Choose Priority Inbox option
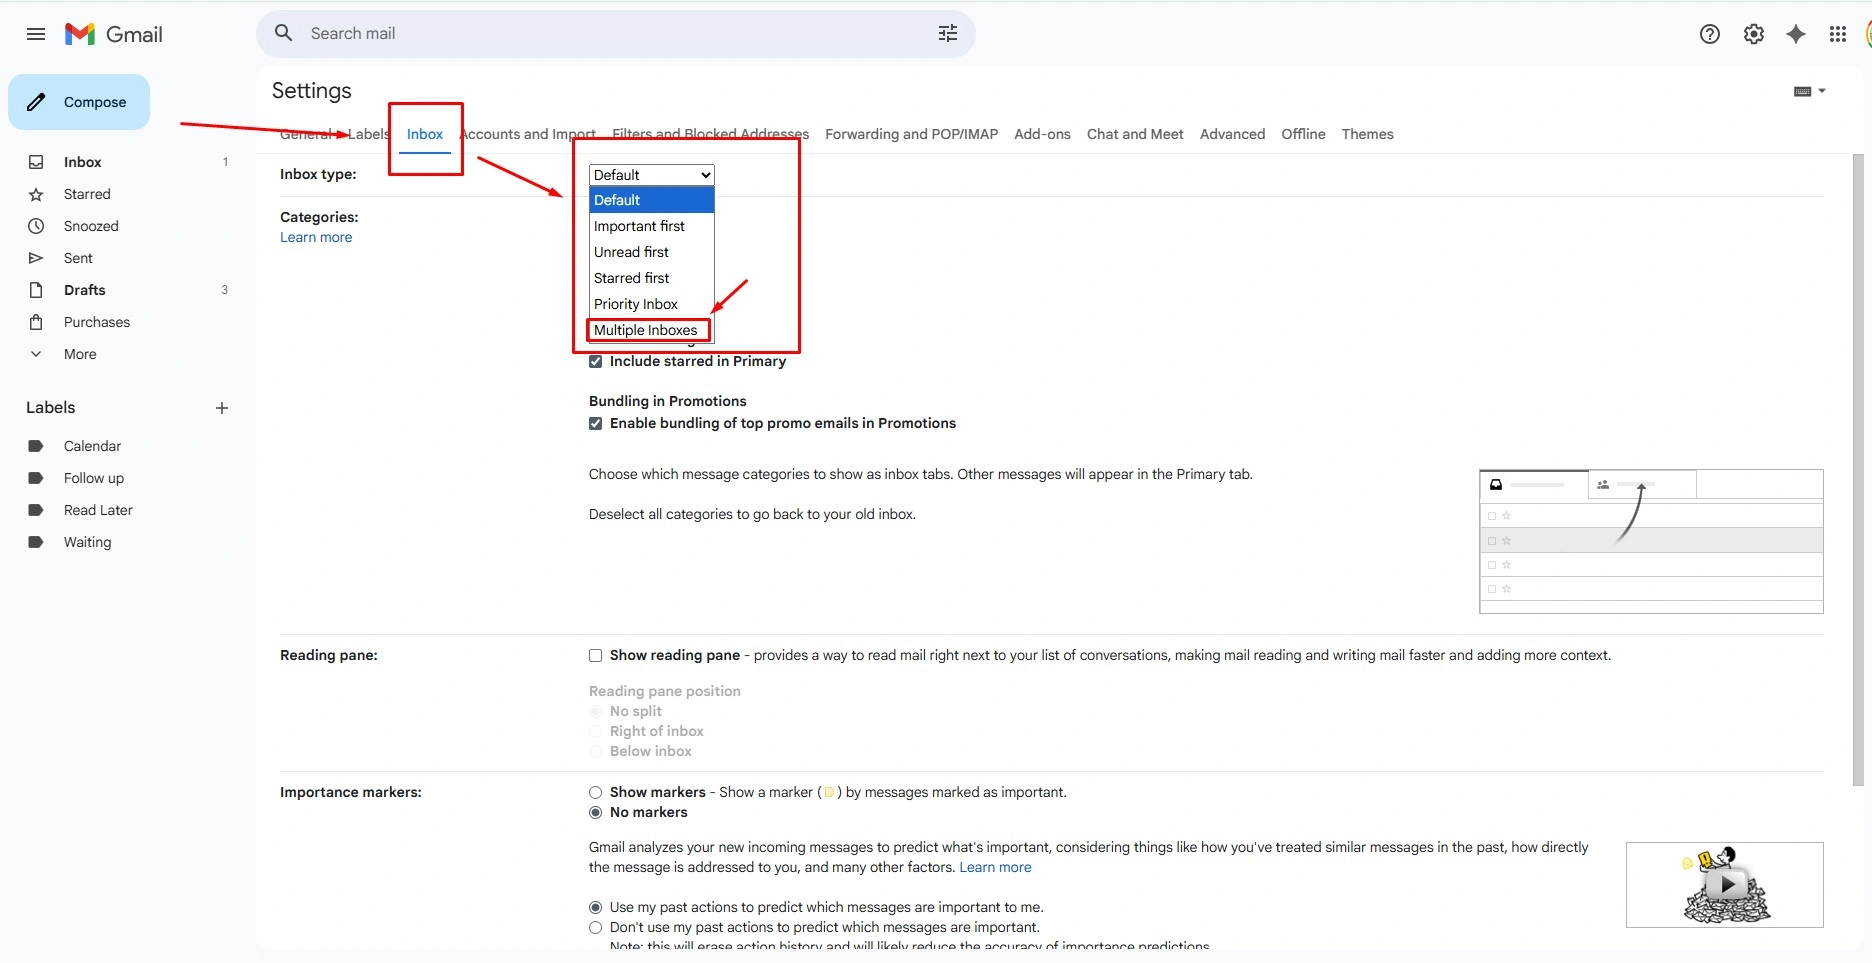Viewport: 1872px width, 963px height. 652,304
